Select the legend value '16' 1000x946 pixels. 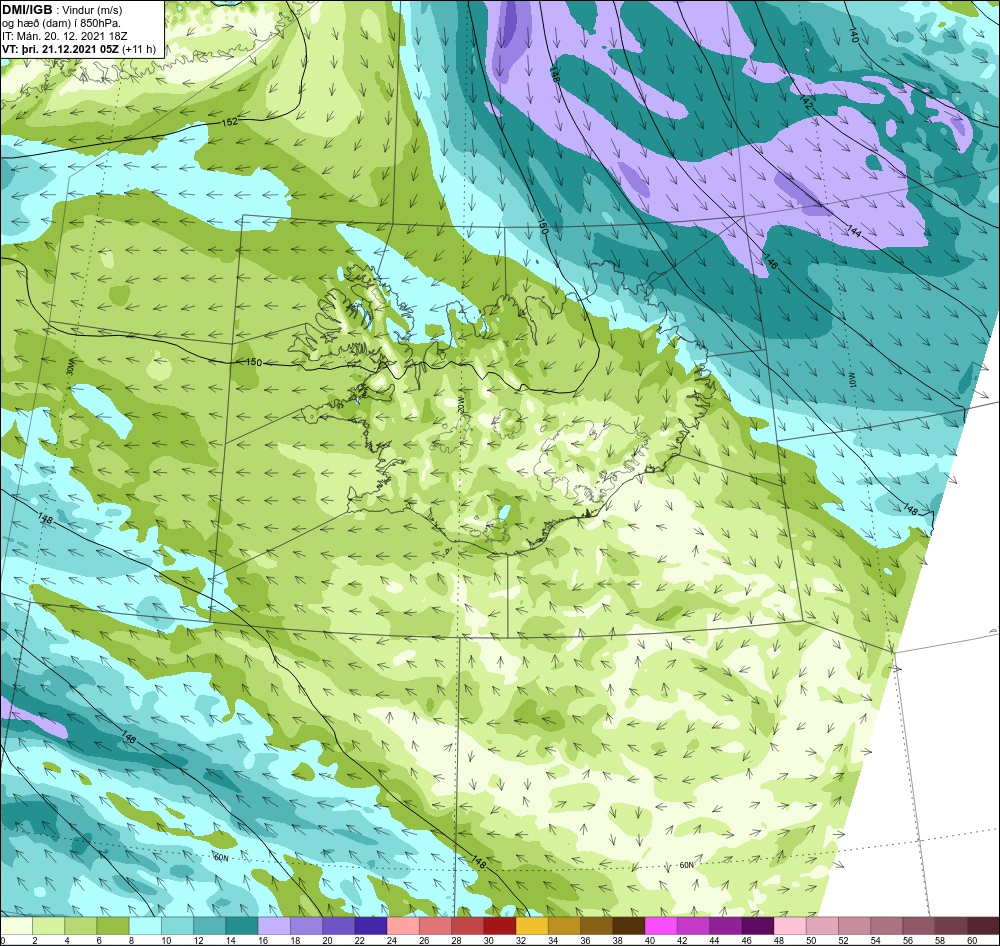click(263, 940)
